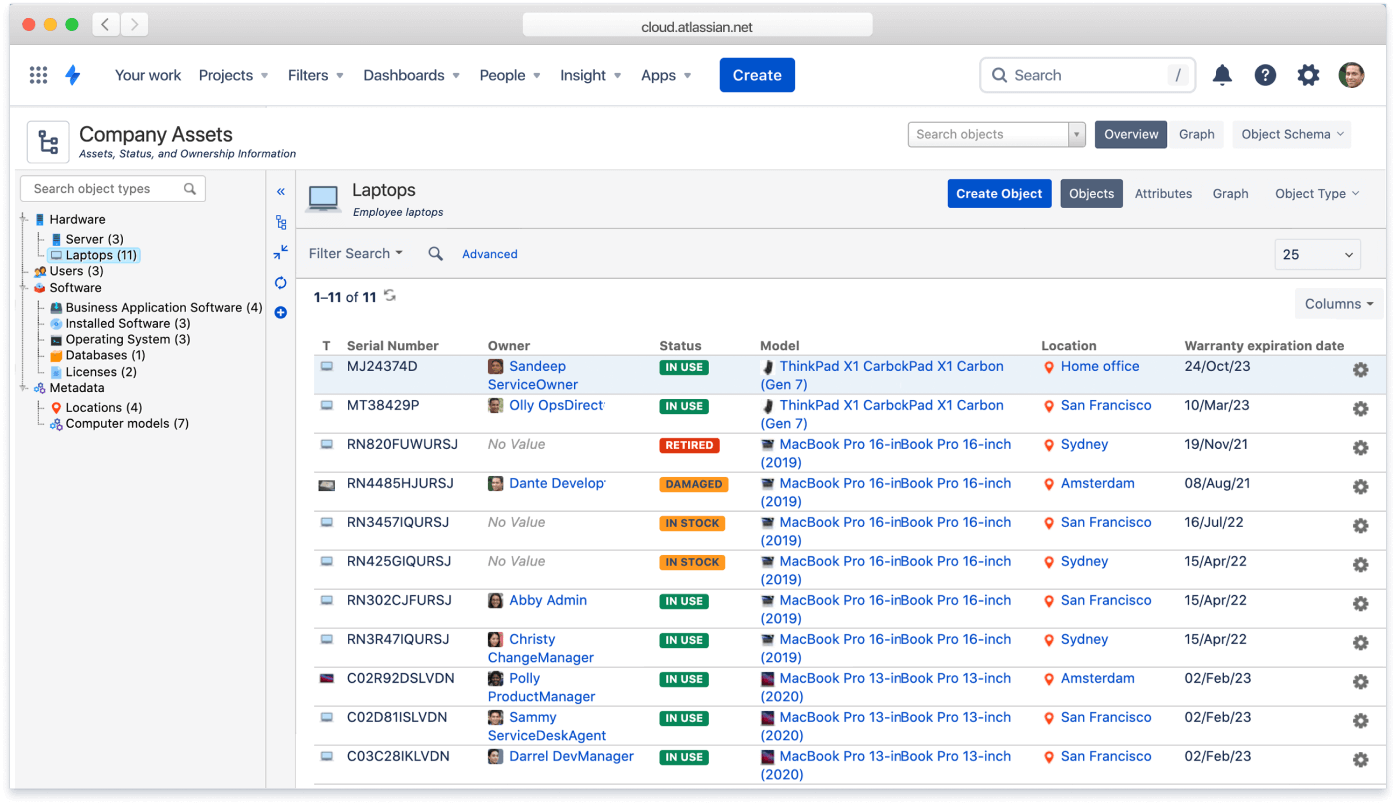
Task: Open the magnifier search icon beside Filter Search
Action: coord(435,254)
